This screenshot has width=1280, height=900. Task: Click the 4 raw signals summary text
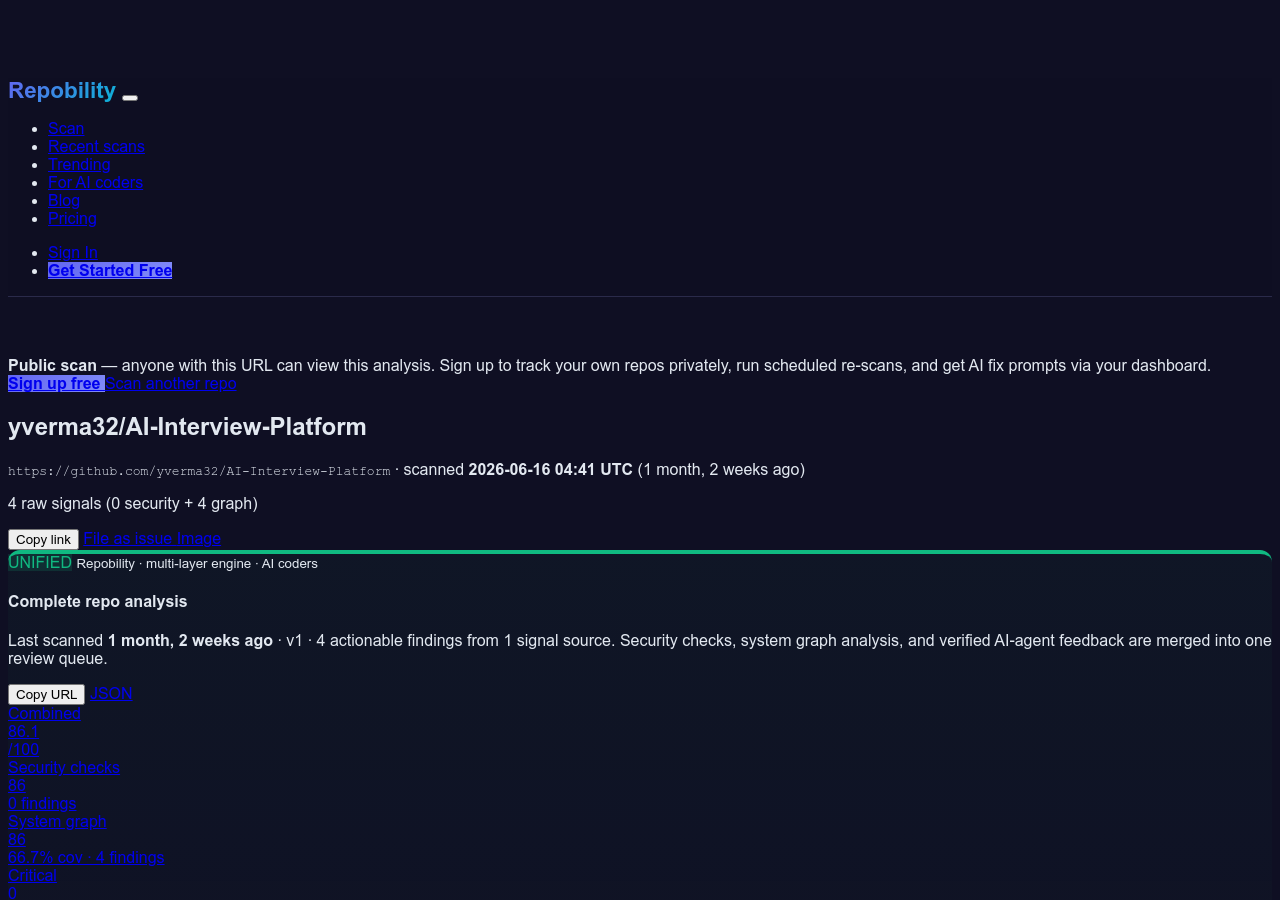[x=133, y=503]
